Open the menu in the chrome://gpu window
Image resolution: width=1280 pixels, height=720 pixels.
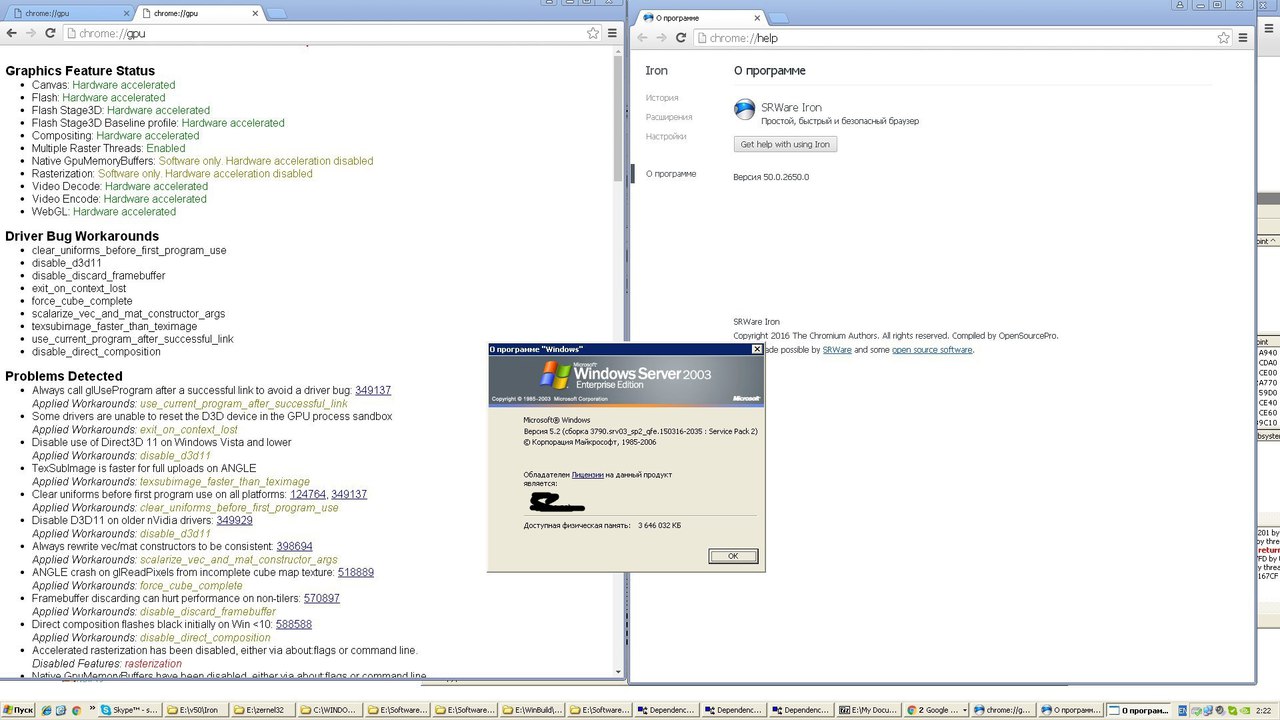[x=612, y=33]
